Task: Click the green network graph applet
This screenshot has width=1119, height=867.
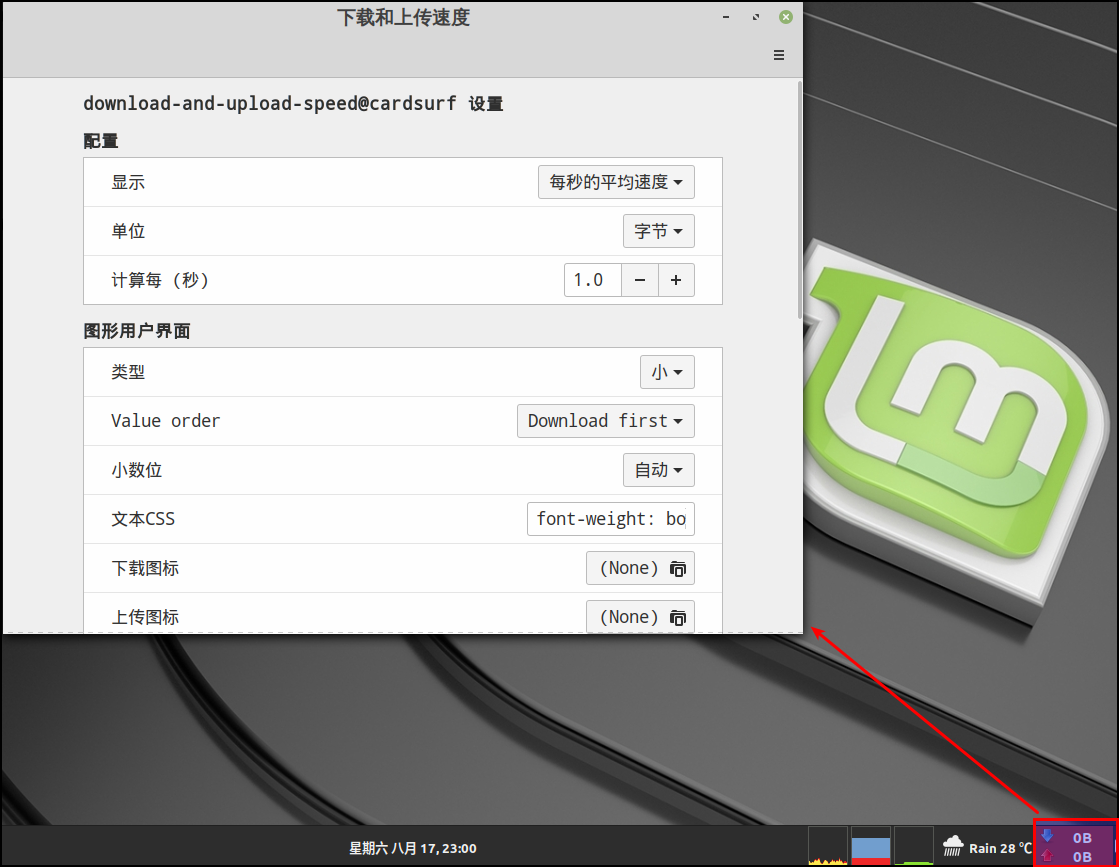Action: pyautogui.click(x=913, y=846)
